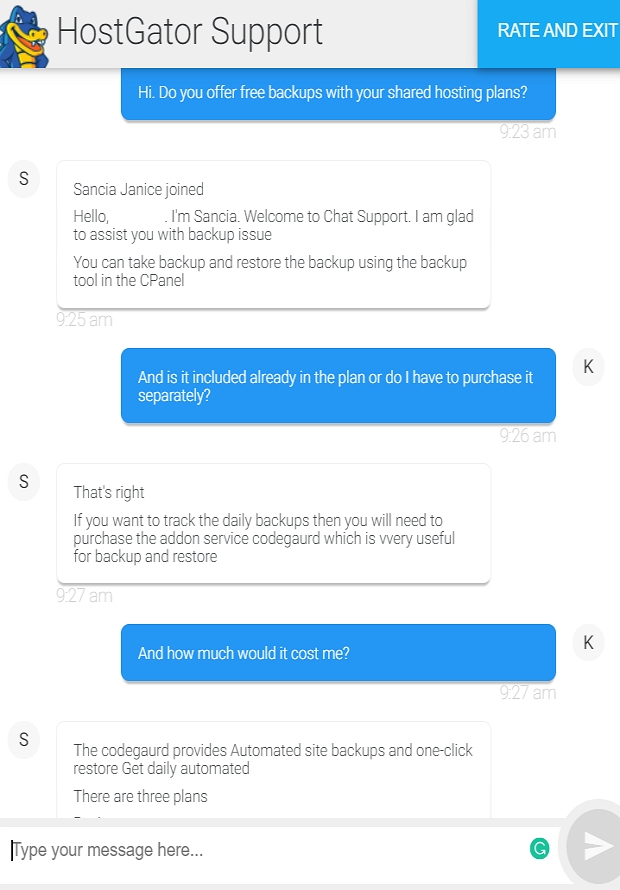This screenshot has height=890, width=620.
Task: Click the HostGator Support title text
Action: point(190,31)
